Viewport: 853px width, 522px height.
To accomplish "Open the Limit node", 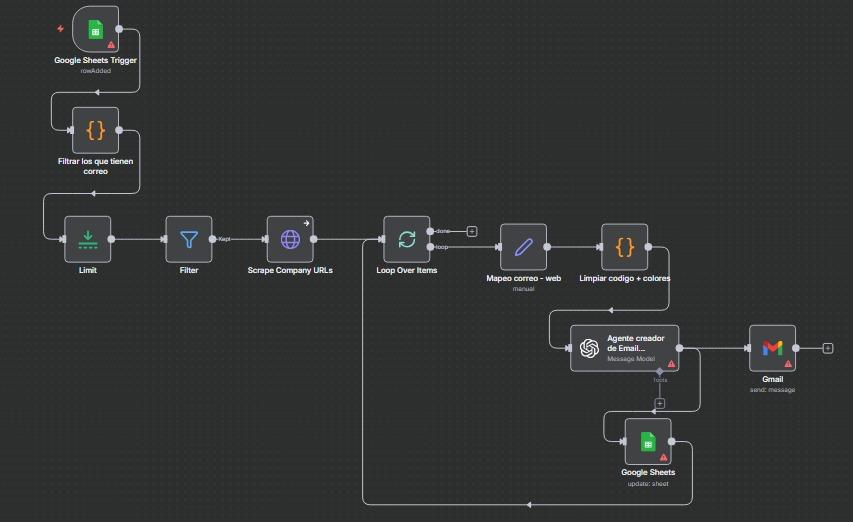I will point(87,239).
